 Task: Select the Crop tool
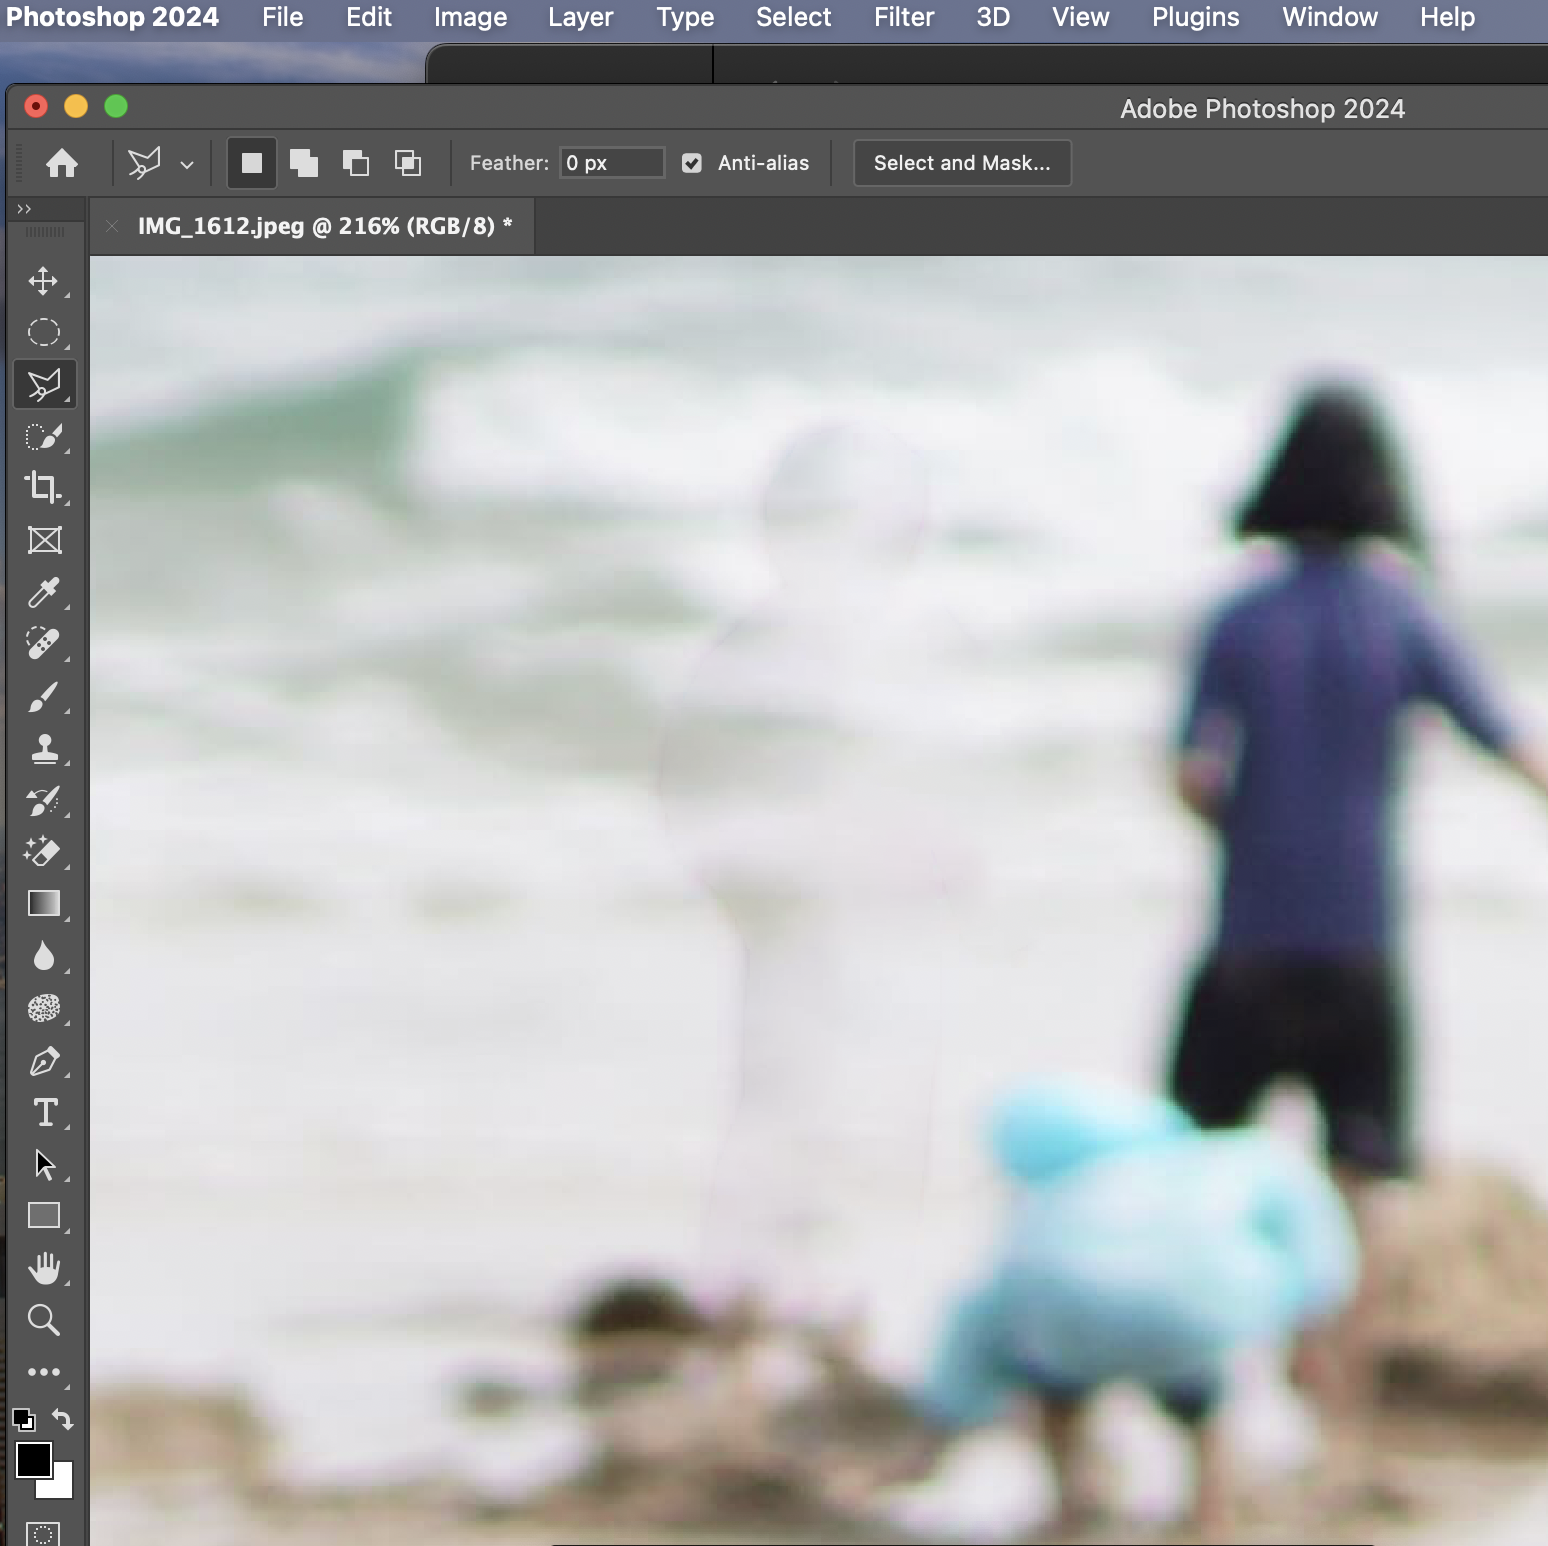coord(43,487)
